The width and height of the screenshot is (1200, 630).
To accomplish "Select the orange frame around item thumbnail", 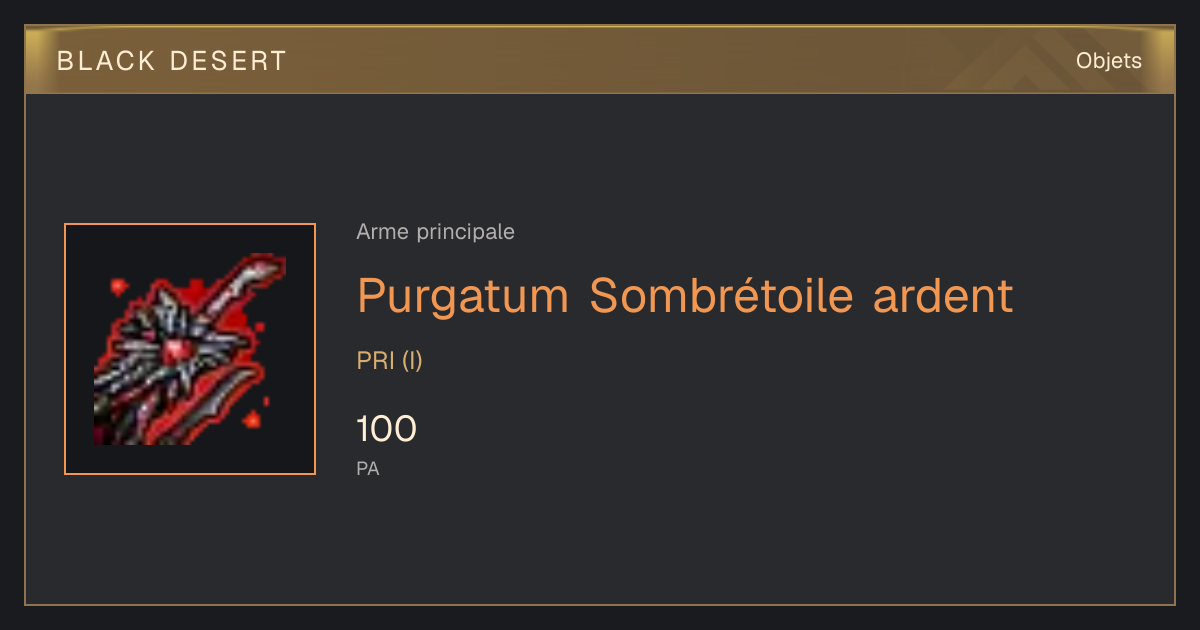I will [x=190, y=349].
